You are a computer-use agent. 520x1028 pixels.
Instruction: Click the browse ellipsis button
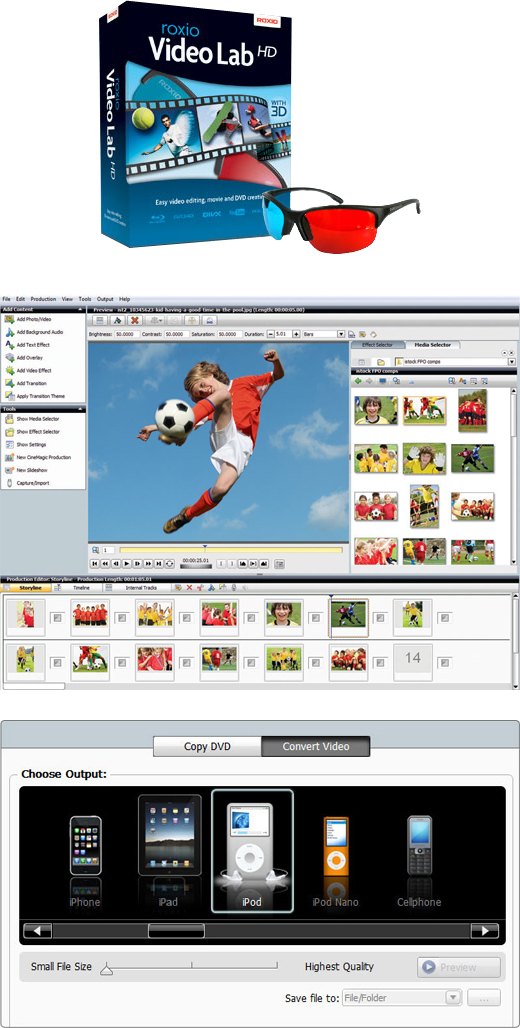484,998
